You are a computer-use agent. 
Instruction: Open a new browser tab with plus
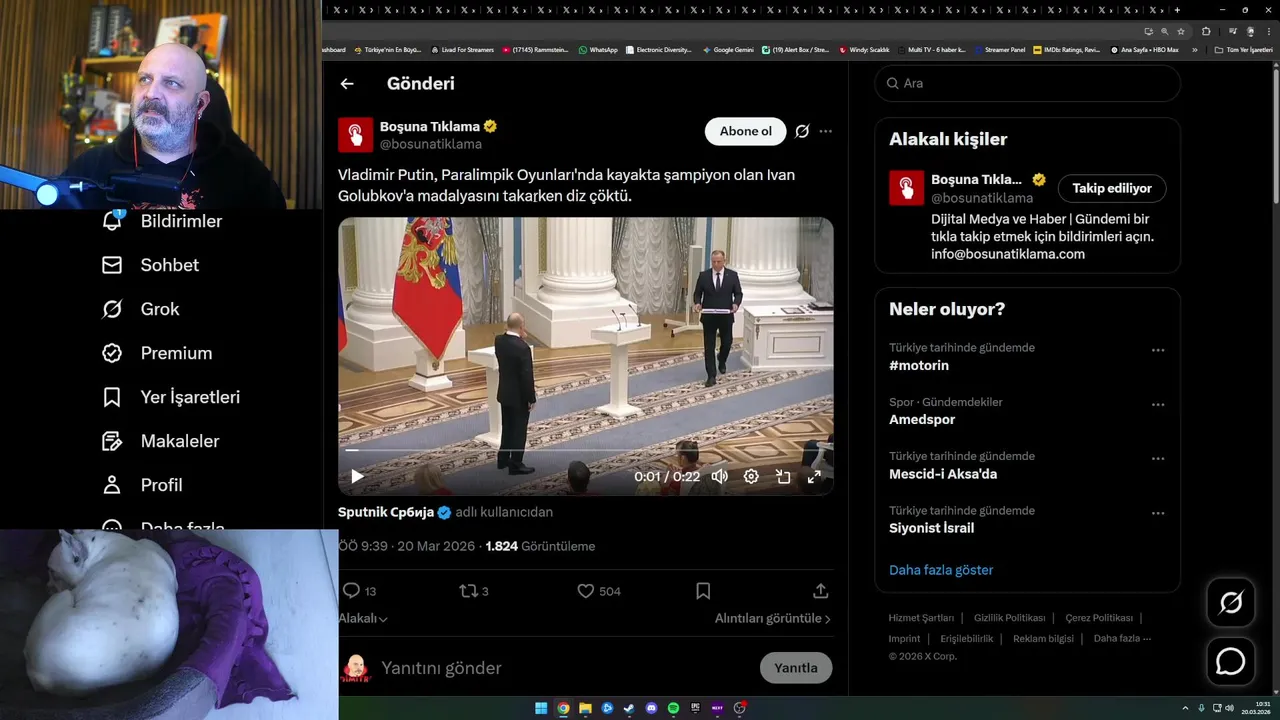pos(1177,10)
